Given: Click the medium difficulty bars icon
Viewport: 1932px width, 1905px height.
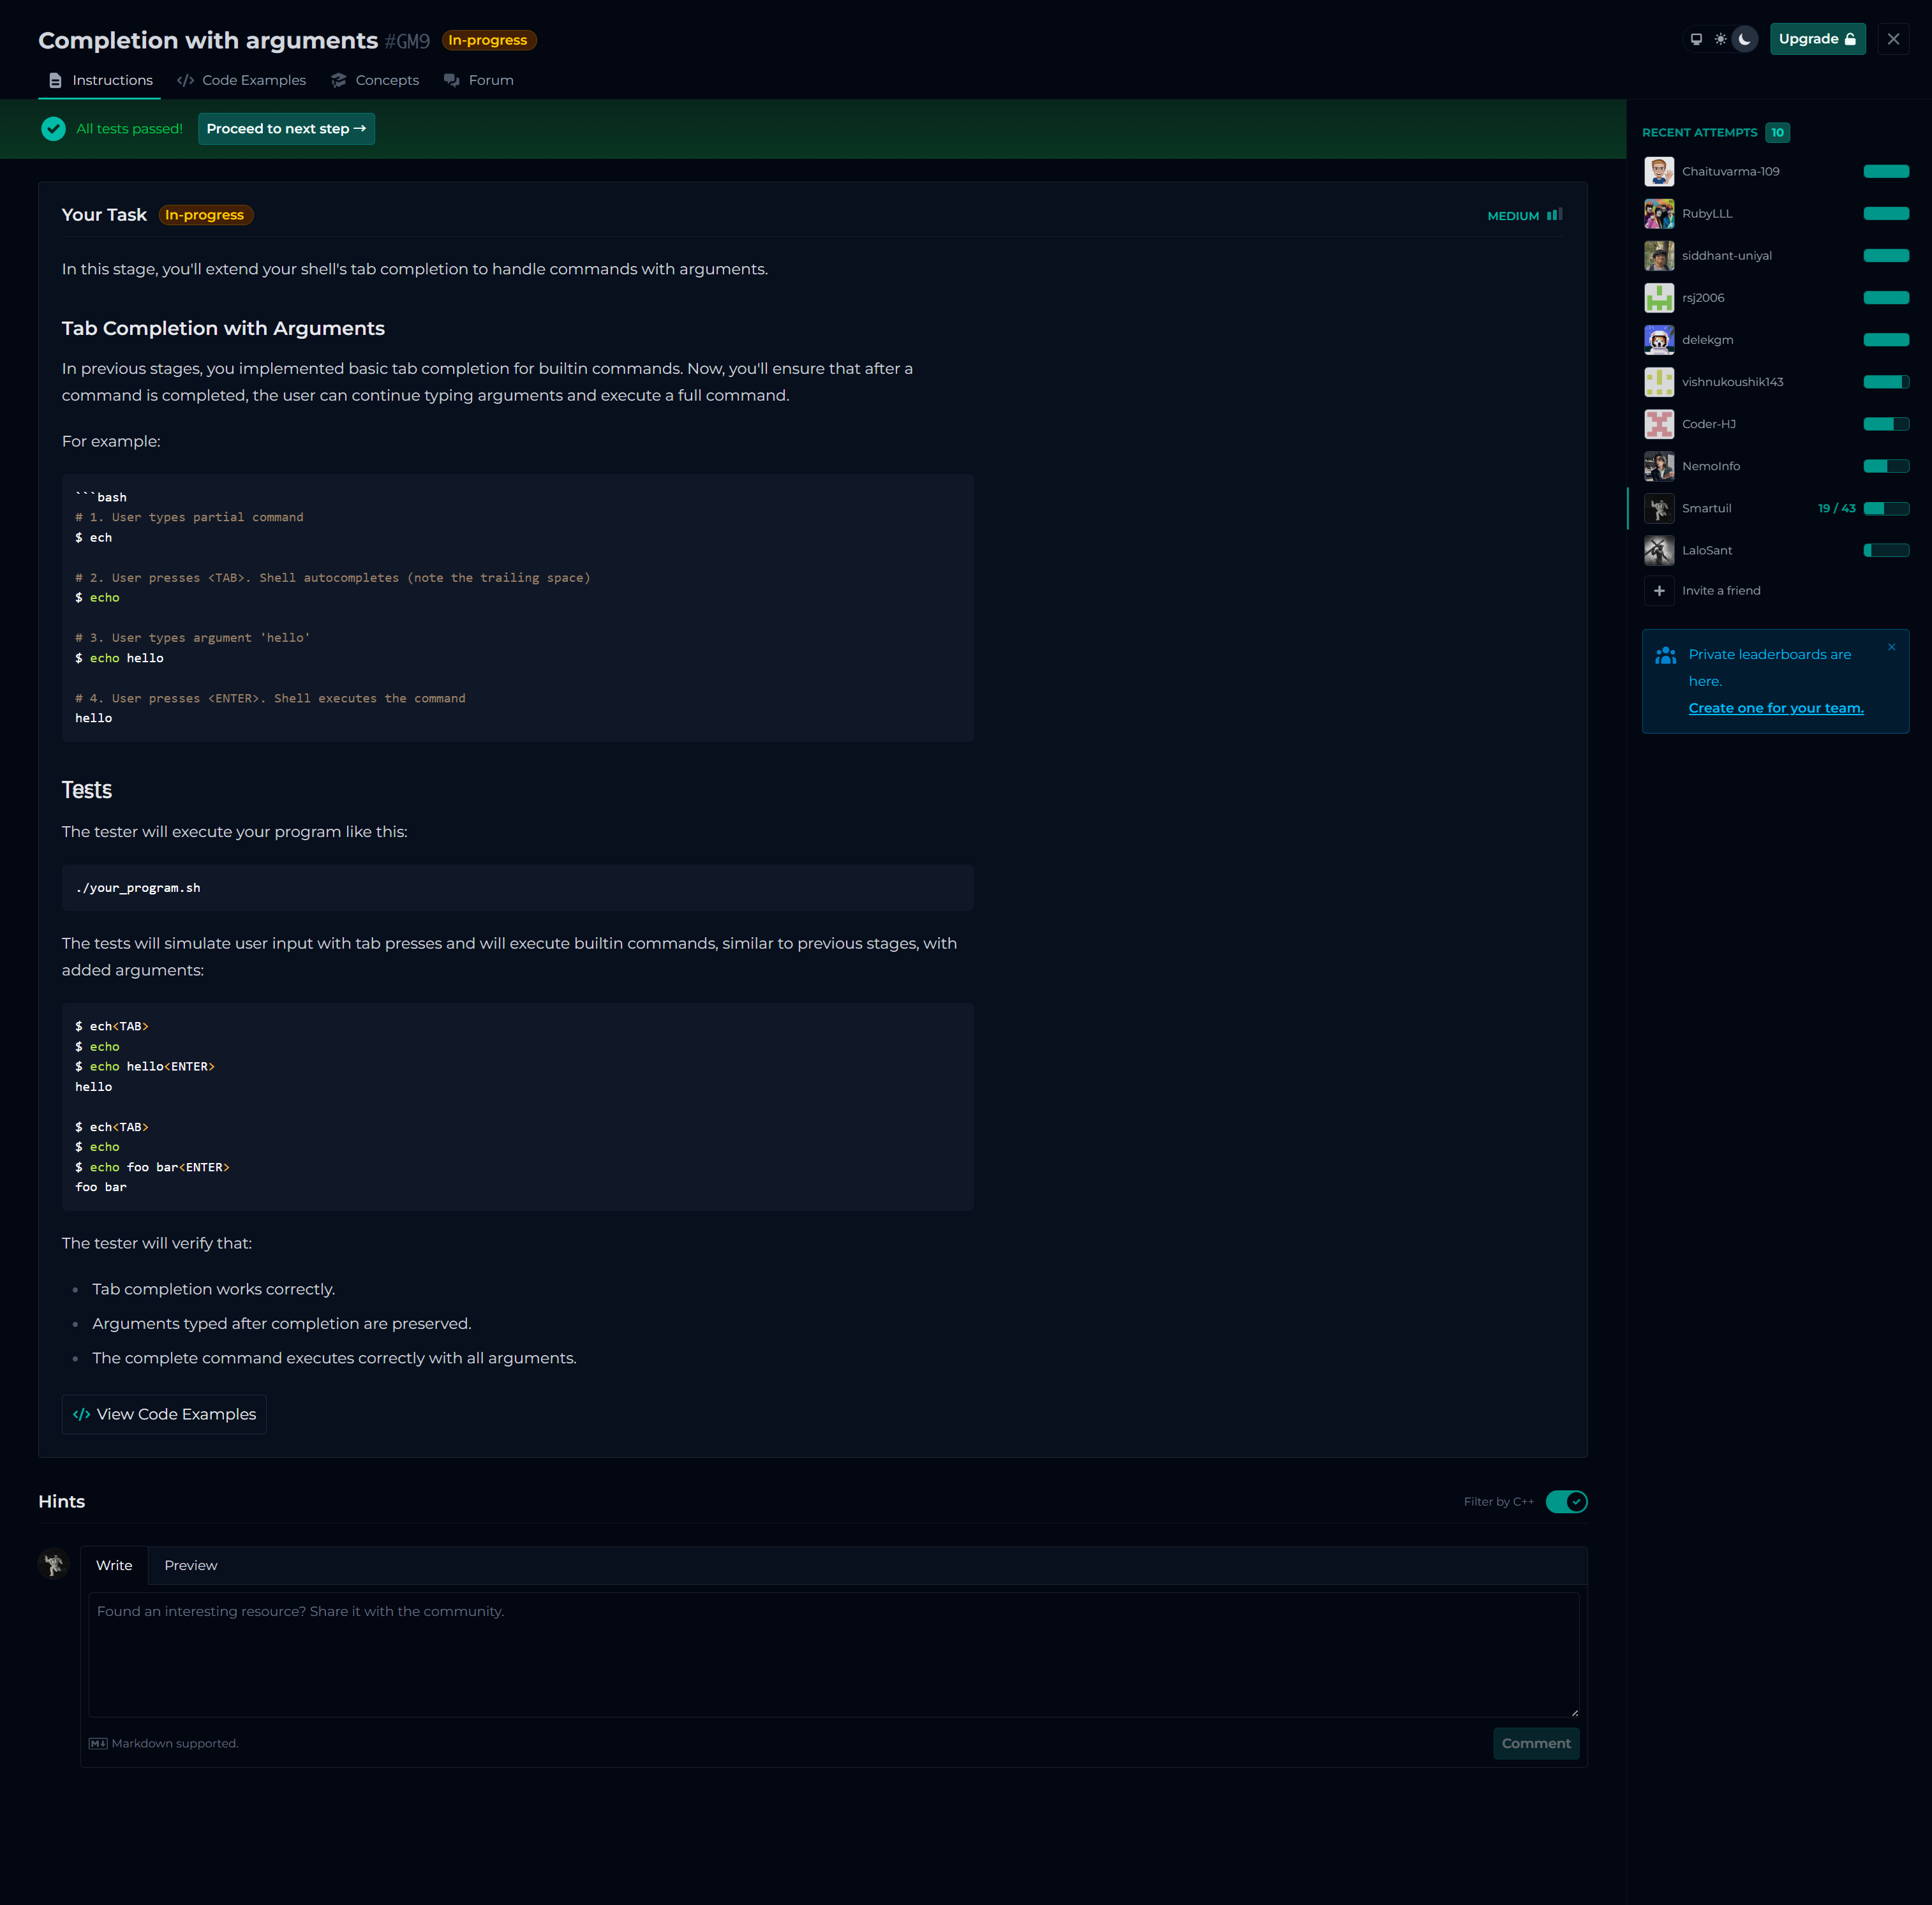Looking at the screenshot, I should 1554,215.
